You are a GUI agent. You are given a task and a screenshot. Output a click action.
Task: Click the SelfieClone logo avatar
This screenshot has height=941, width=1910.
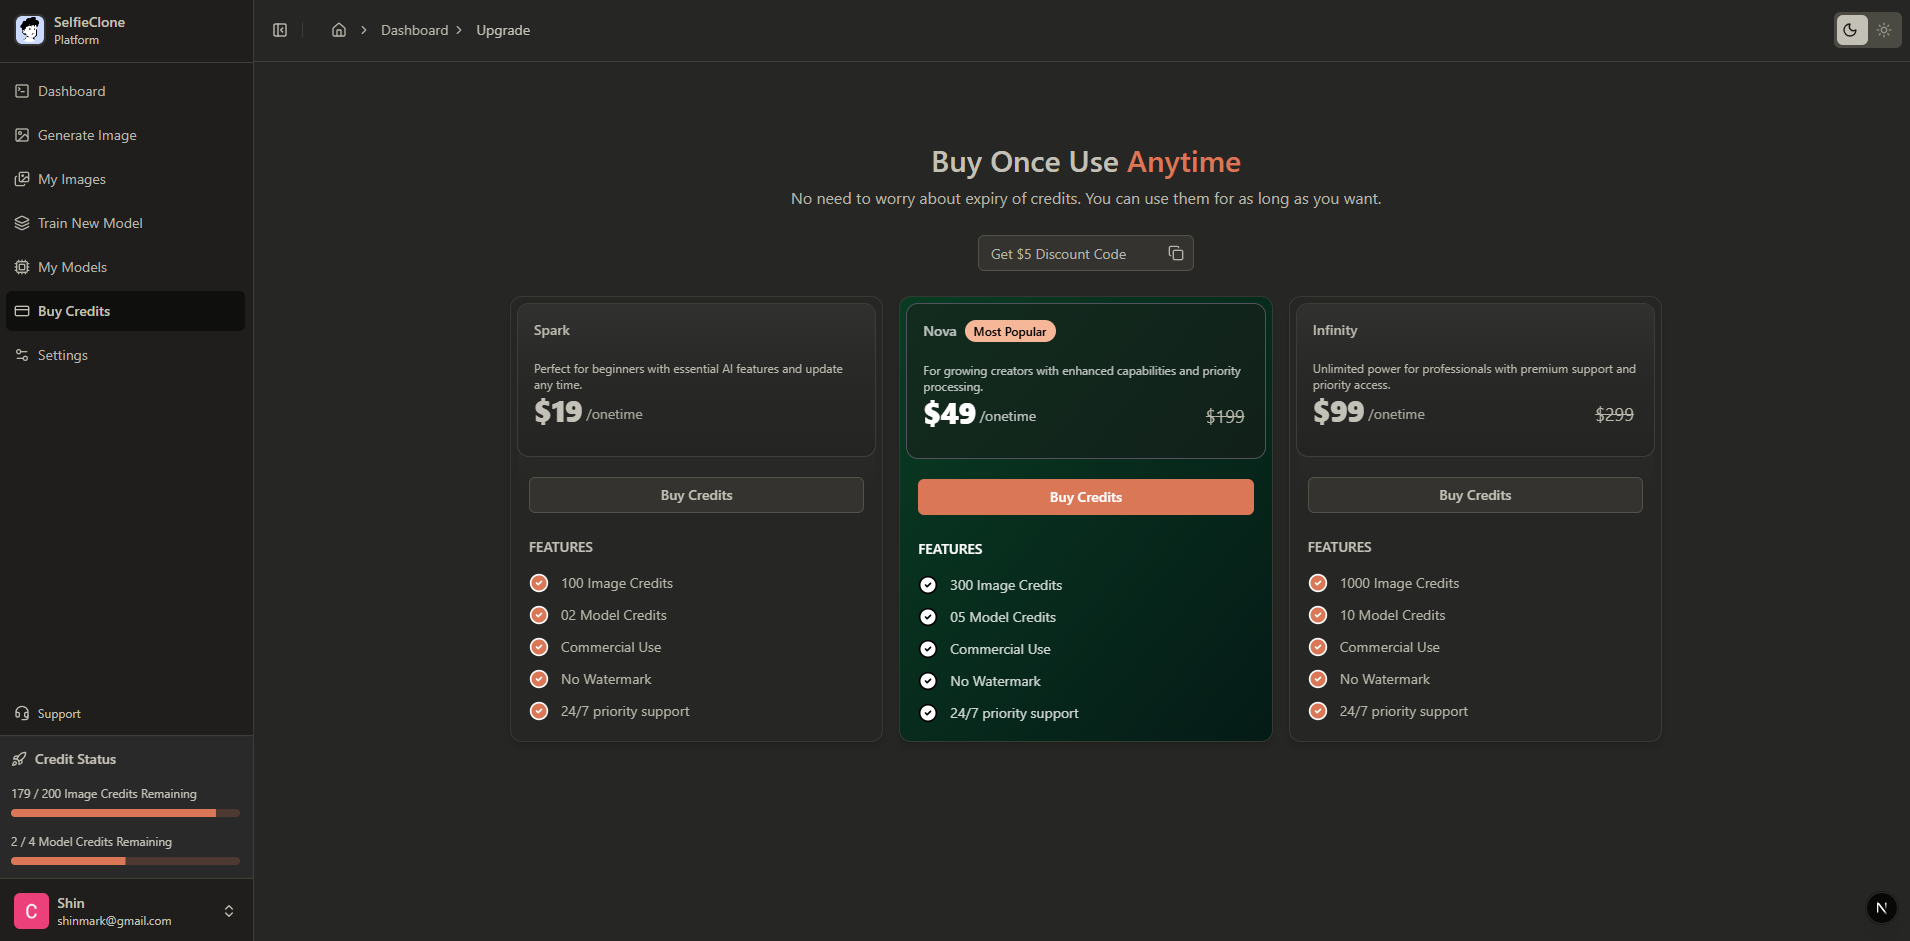tap(30, 30)
